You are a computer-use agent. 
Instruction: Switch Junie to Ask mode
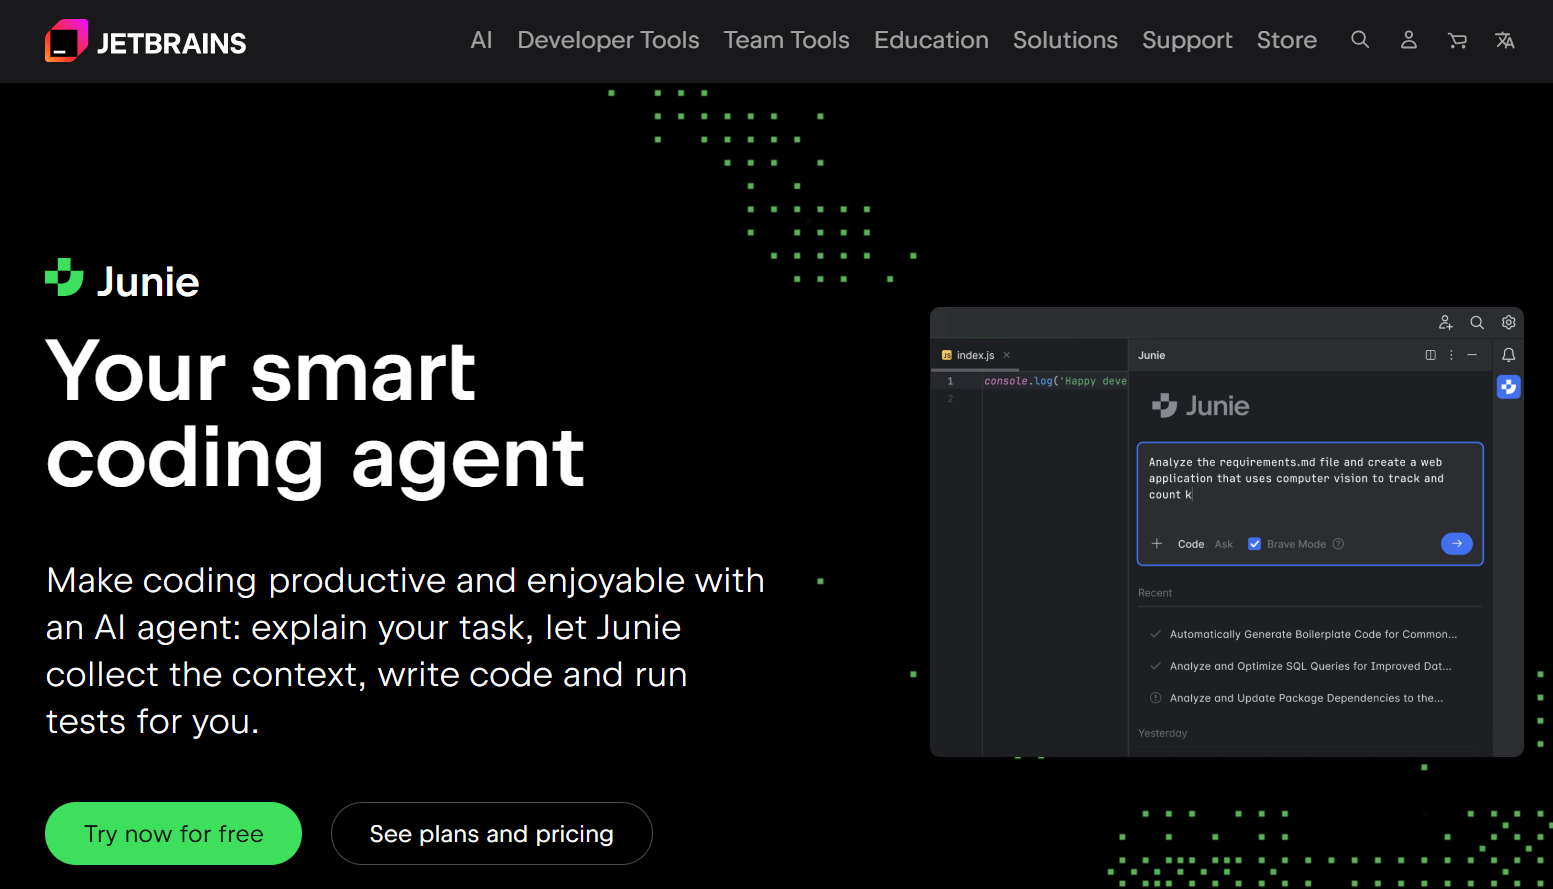coord(1223,543)
